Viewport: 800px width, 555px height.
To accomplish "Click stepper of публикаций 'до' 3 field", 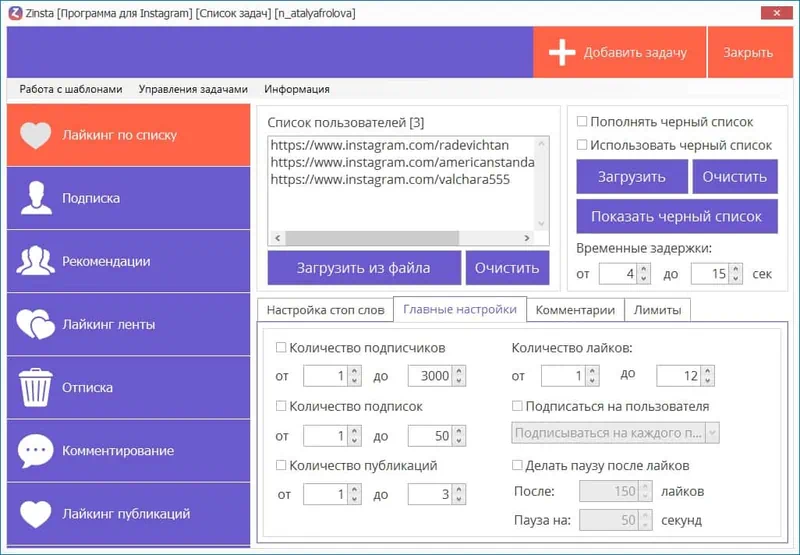I will (x=459, y=494).
